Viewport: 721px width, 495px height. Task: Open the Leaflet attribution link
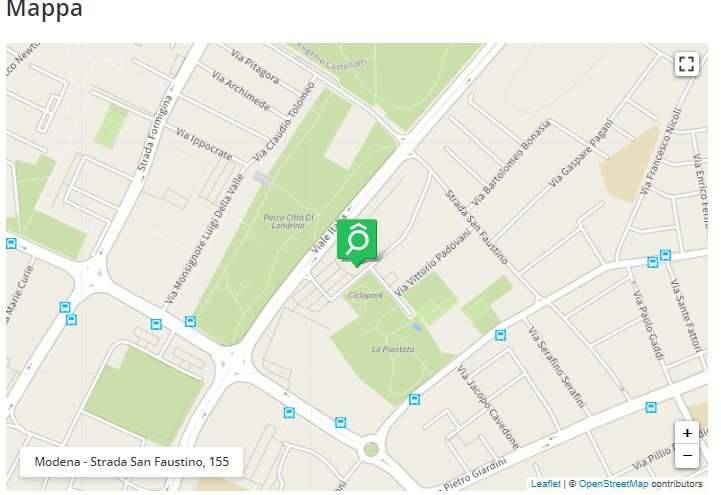(545, 484)
